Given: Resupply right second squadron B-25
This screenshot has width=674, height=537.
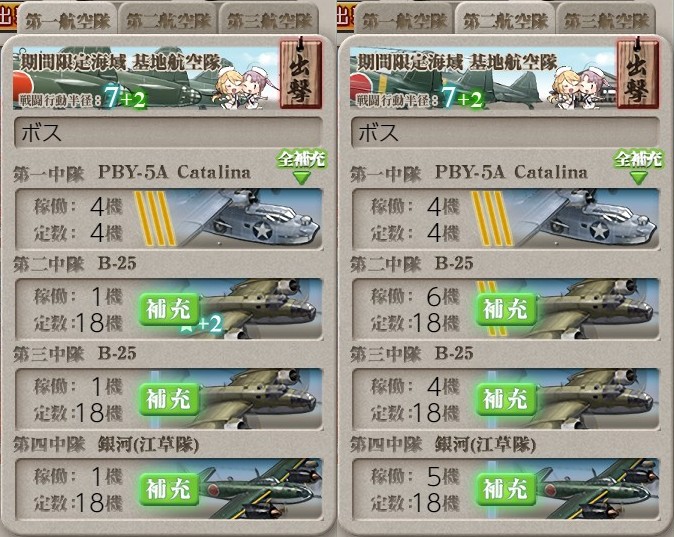Looking at the screenshot, I should 506,309.
